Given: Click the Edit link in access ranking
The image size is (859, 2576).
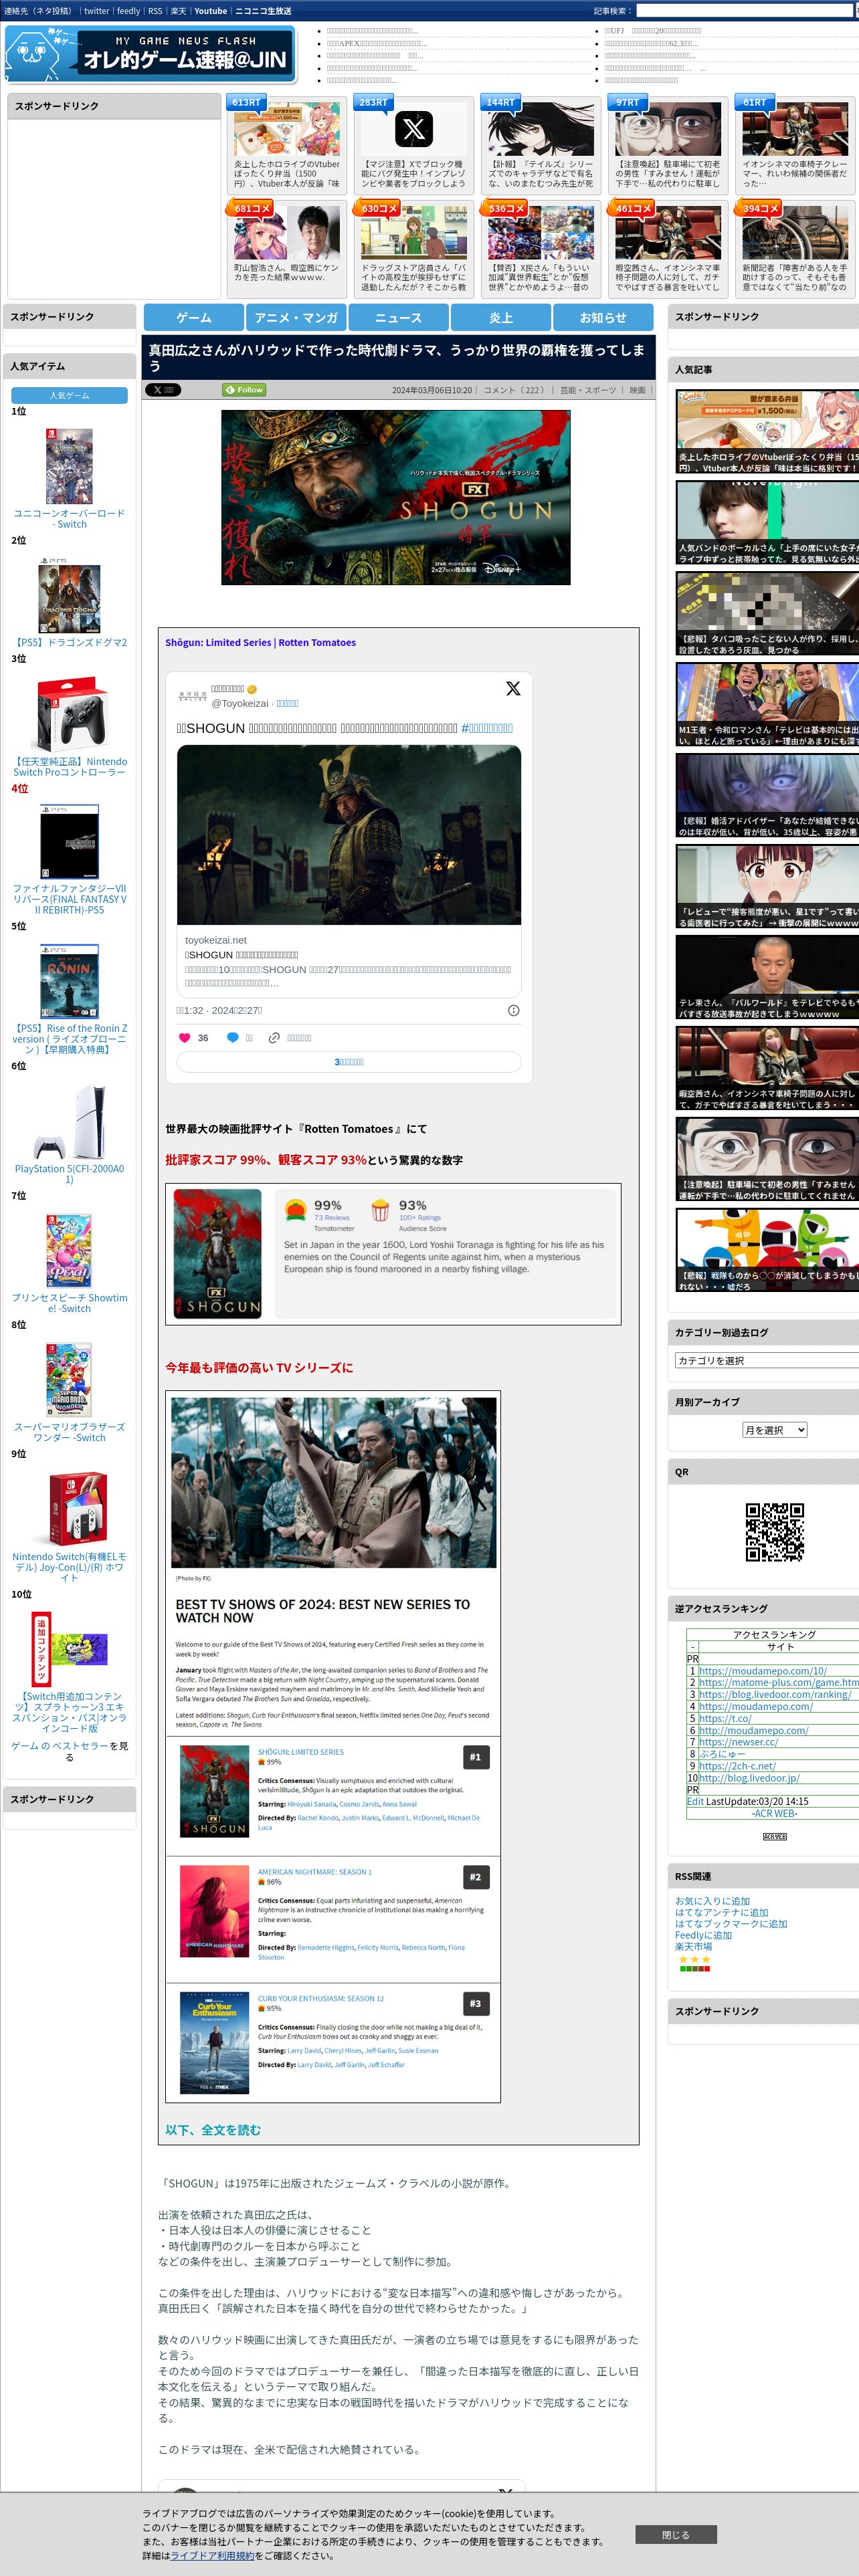Looking at the screenshot, I should [x=695, y=1801].
